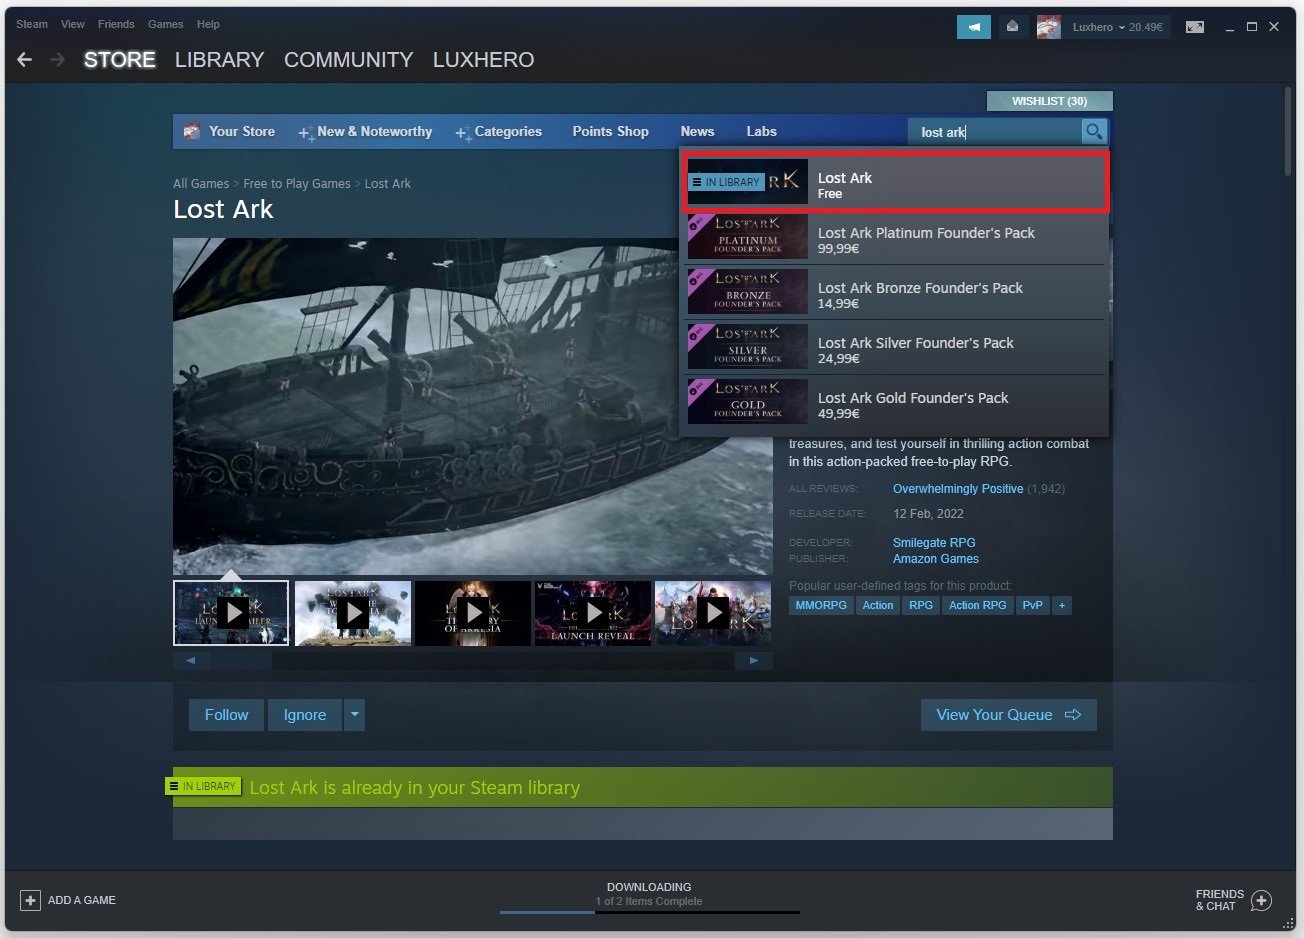
Task: Click the Follow button
Action: pos(226,715)
